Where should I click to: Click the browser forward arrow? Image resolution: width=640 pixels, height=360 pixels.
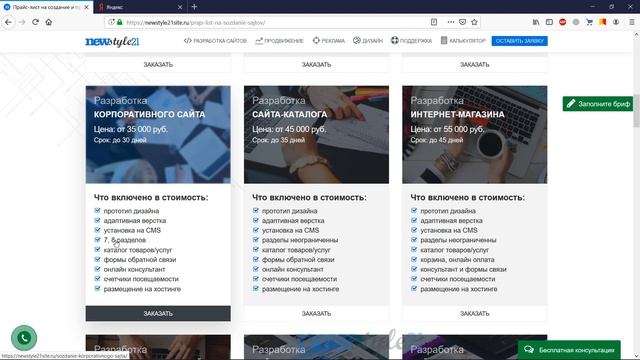click(22, 22)
